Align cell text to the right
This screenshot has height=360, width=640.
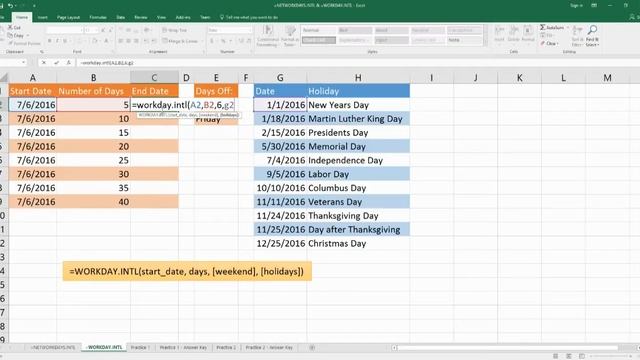point(136,41)
